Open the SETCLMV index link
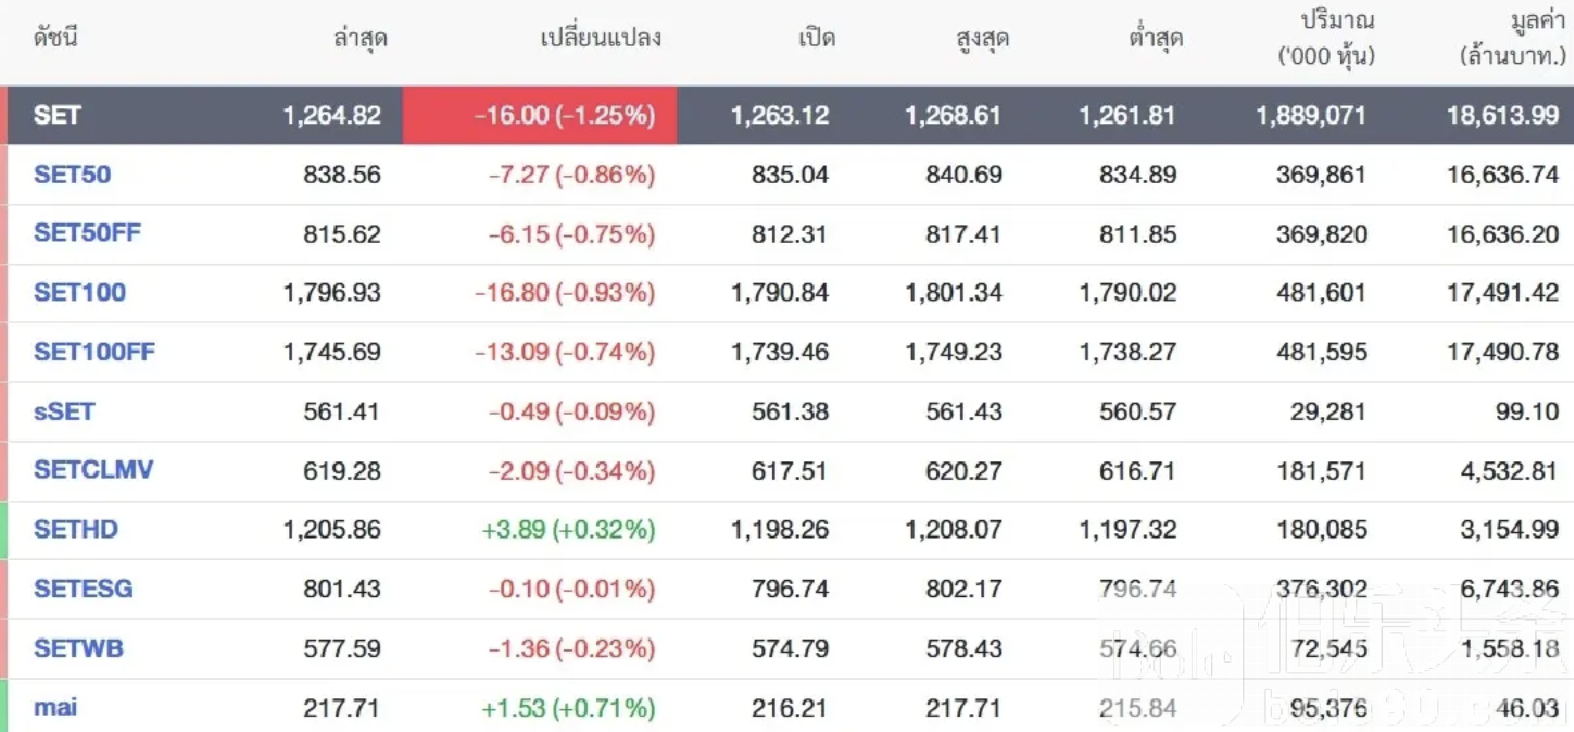This screenshot has height=732, width=1574. (93, 470)
